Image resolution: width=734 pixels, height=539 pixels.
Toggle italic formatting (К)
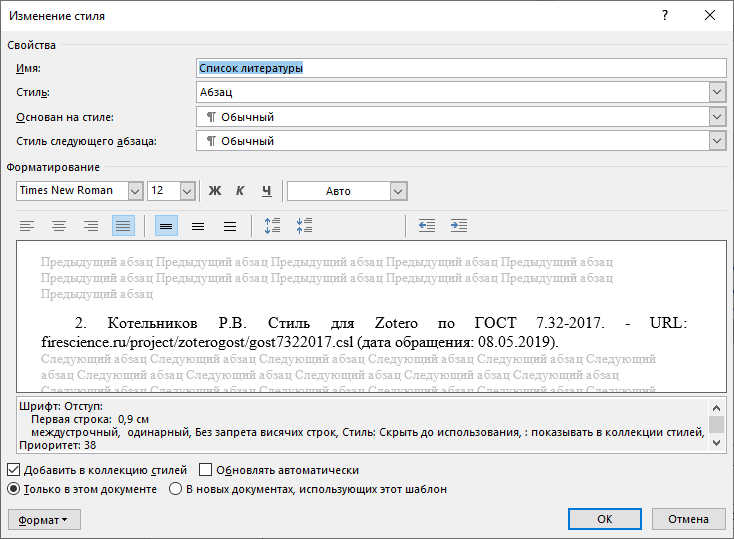pyautogui.click(x=240, y=191)
